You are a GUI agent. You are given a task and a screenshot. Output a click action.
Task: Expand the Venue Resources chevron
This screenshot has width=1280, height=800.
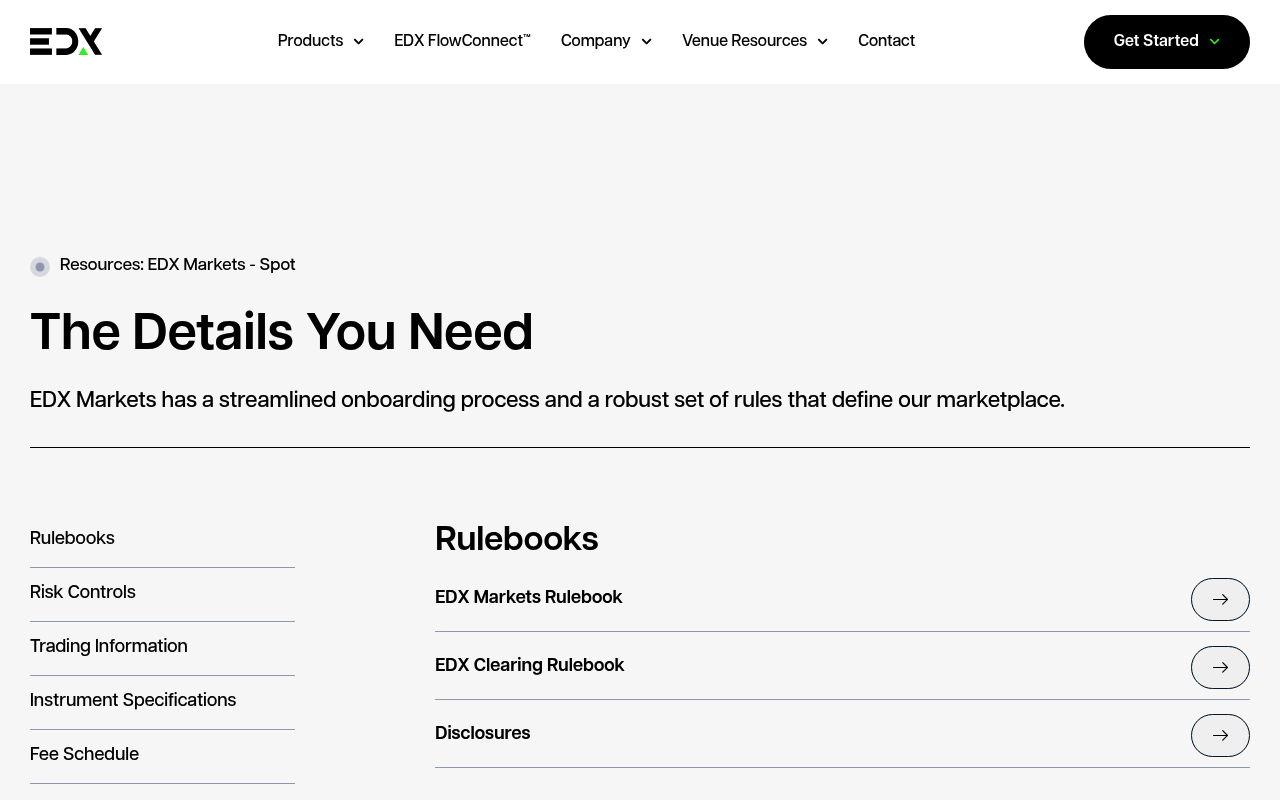point(822,42)
